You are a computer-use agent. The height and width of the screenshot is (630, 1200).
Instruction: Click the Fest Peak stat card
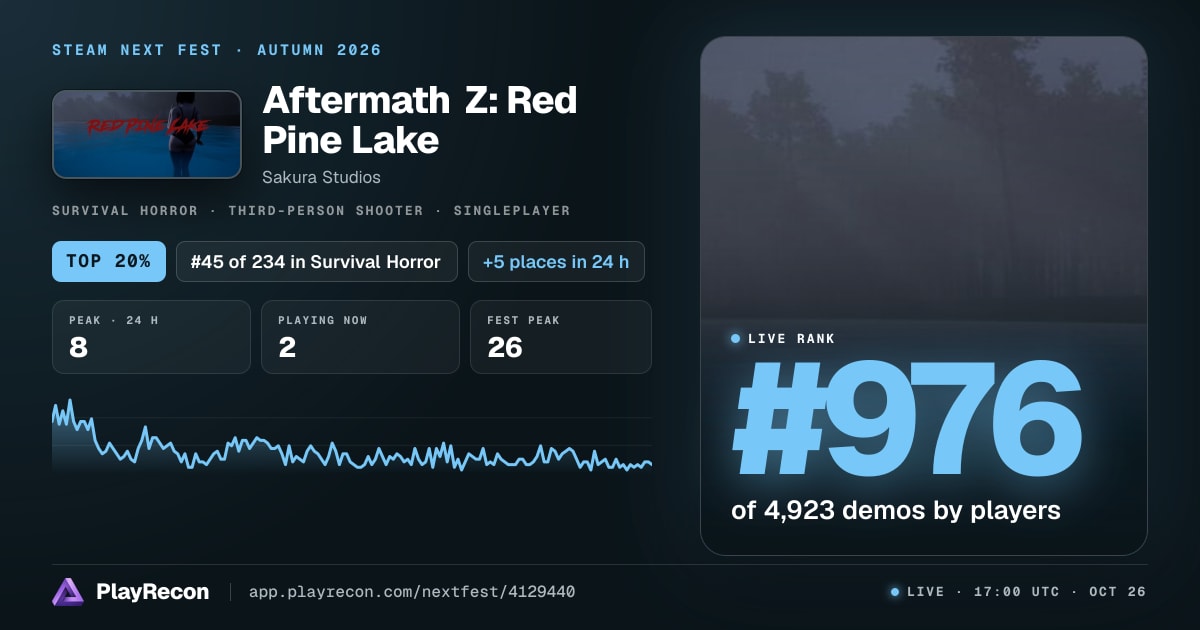click(560, 337)
